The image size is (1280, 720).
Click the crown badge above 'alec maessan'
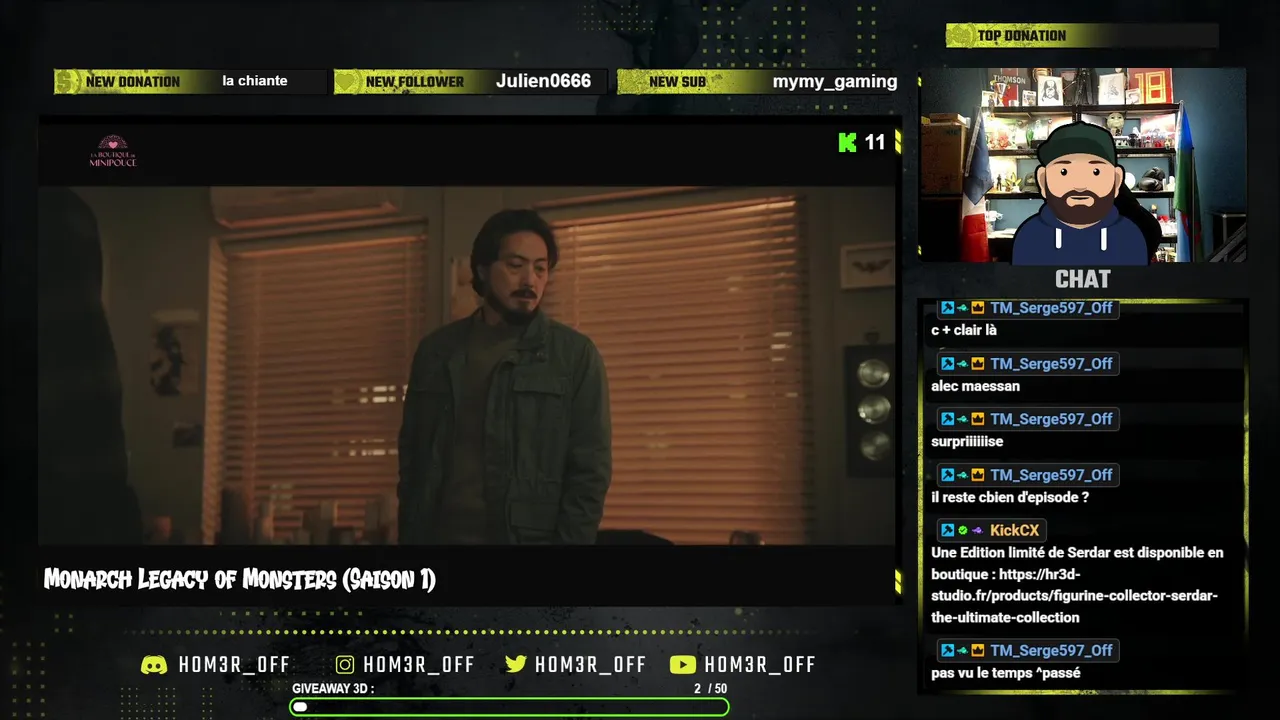click(x=978, y=364)
